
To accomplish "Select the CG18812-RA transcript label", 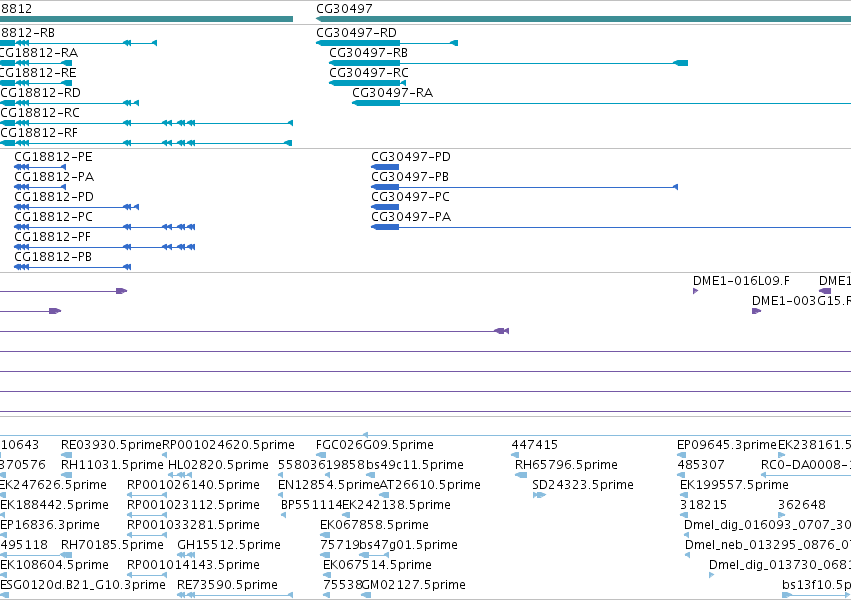I will click(x=38, y=53).
